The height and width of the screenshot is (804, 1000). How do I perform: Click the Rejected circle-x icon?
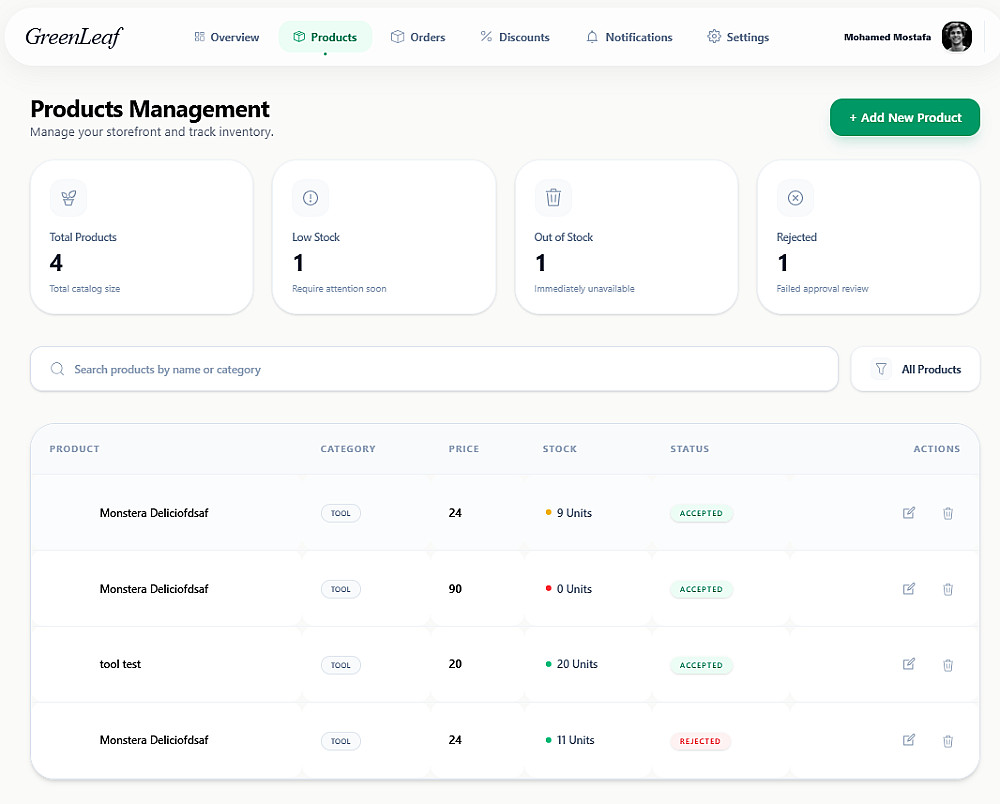tap(795, 198)
